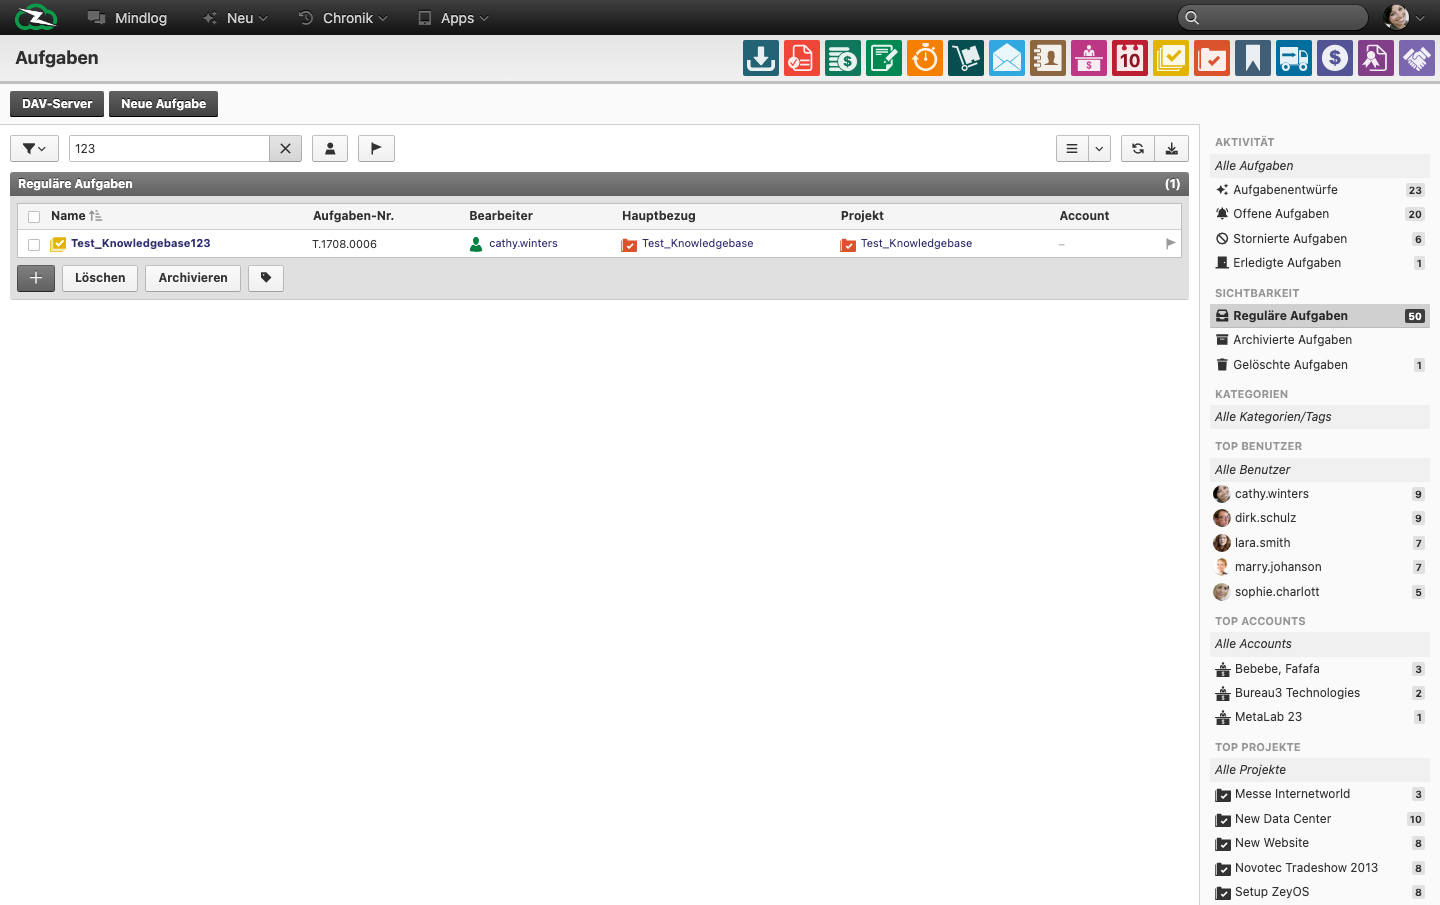Filter by Aufgabenentwürfe in sidebar
1440x905 pixels.
tap(1319, 190)
